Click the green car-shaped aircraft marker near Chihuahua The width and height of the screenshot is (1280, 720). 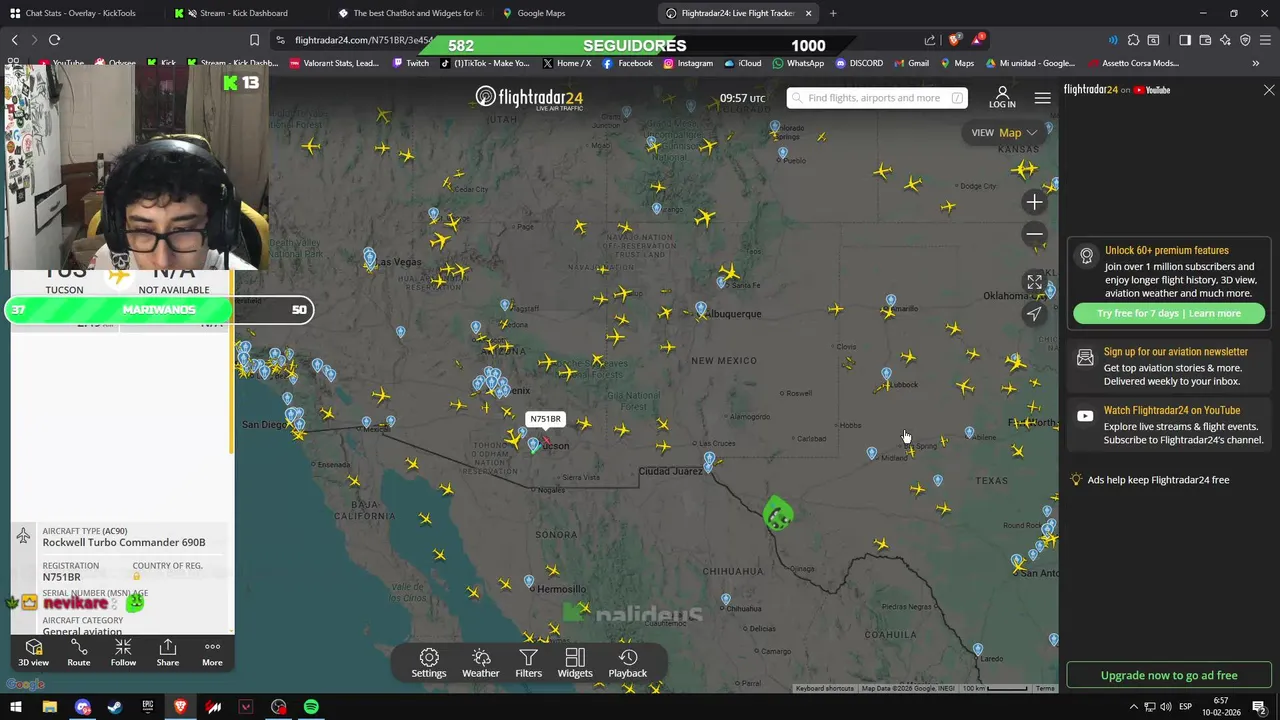pyautogui.click(x=778, y=514)
